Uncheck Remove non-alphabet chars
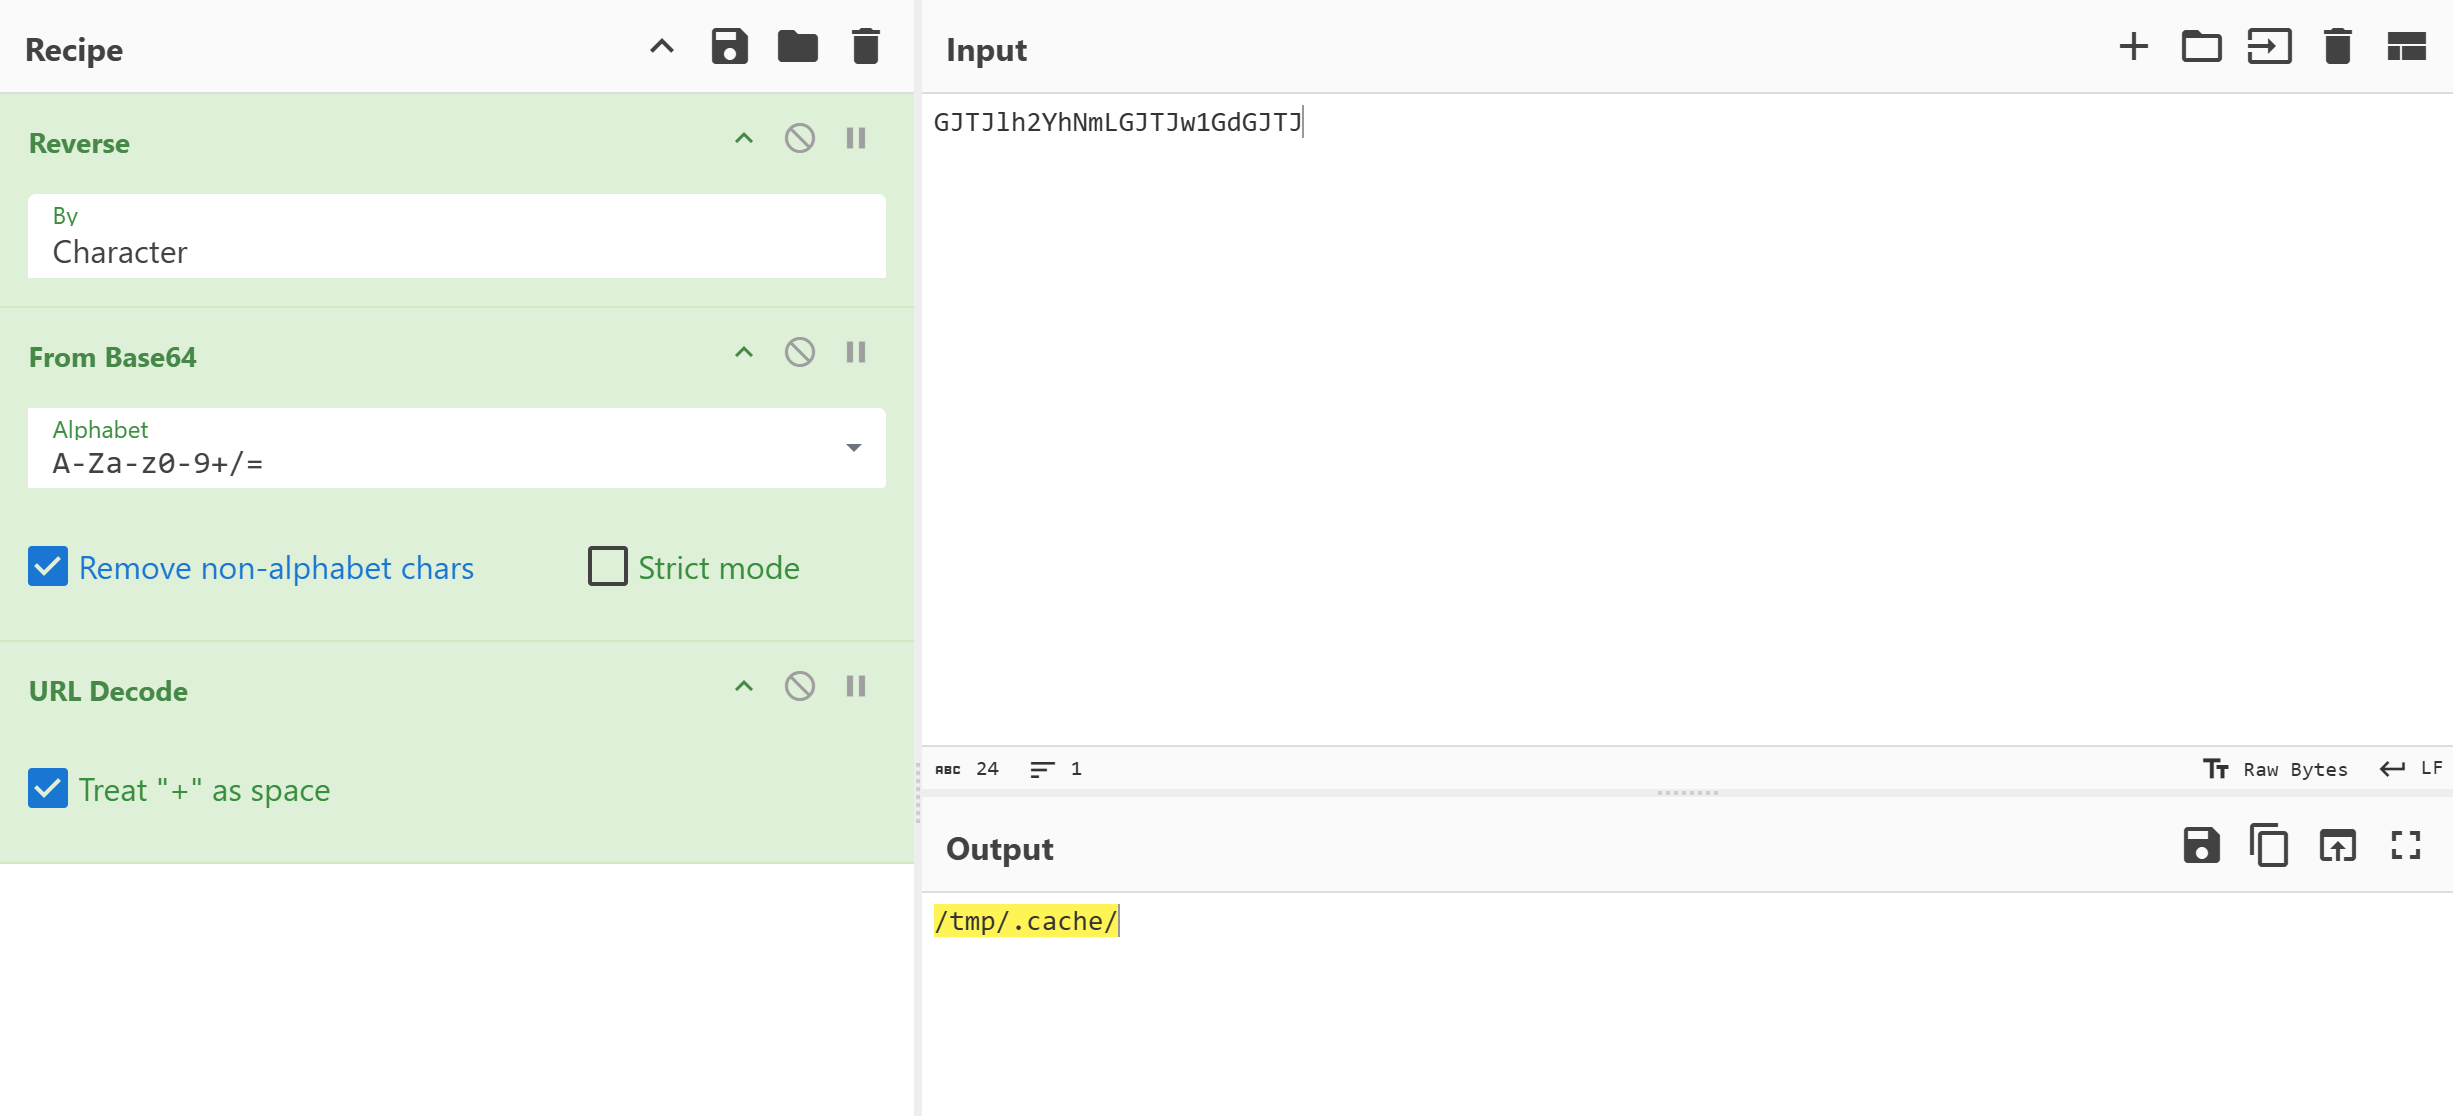Image resolution: width=2453 pixels, height=1116 pixels. click(x=48, y=567)
